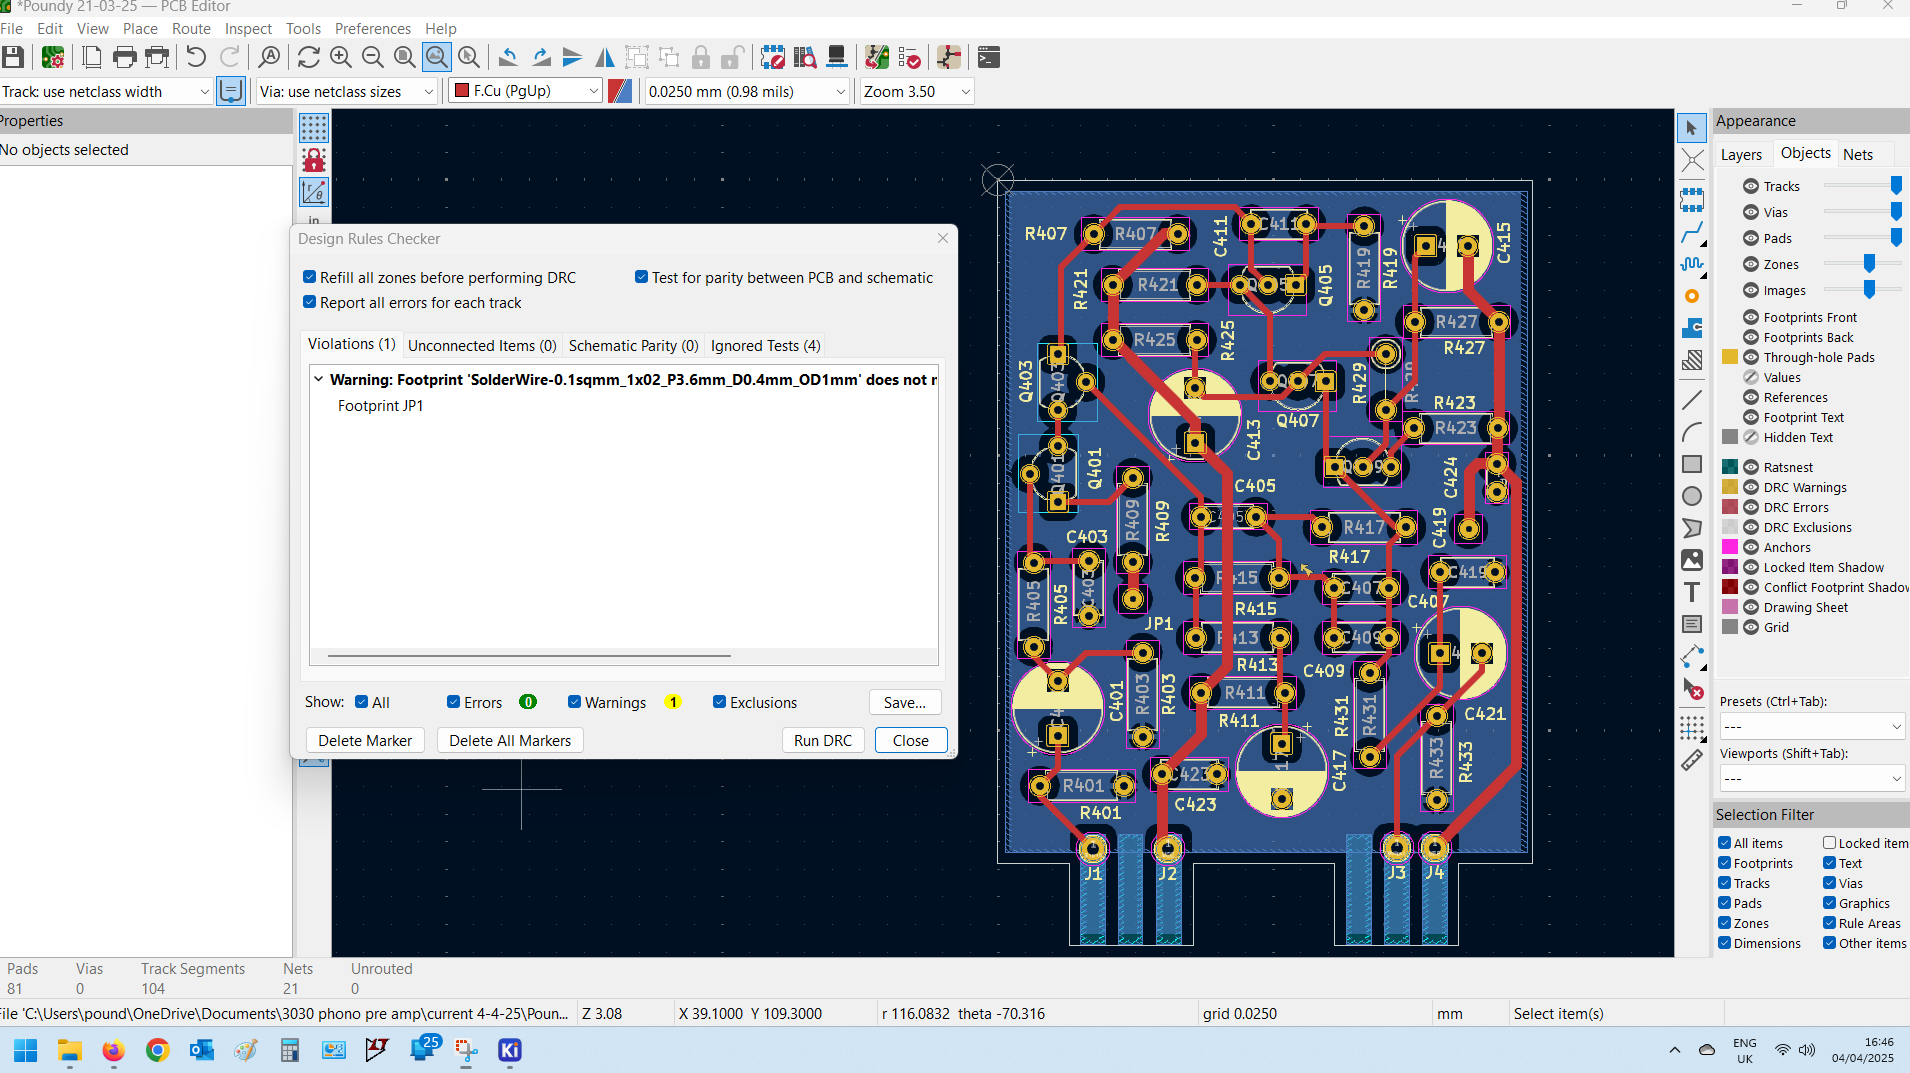
Task: Click the Close button in DRC dialog
Action: tap(911, 740)
